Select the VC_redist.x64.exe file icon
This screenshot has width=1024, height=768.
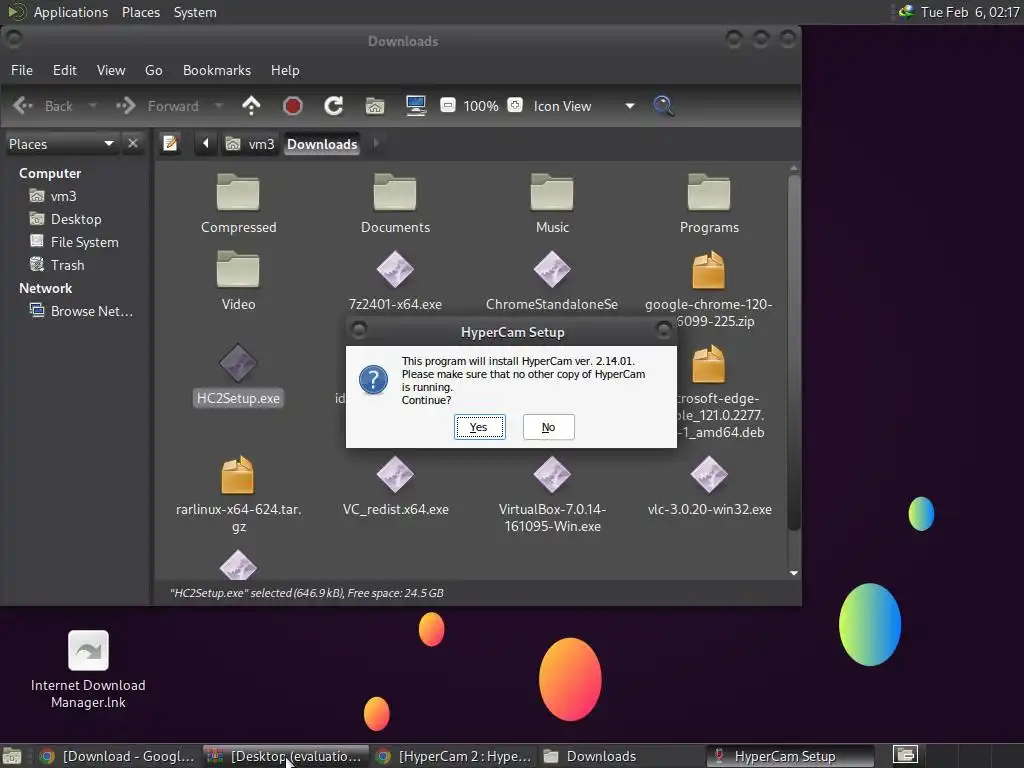coord(395,474)
